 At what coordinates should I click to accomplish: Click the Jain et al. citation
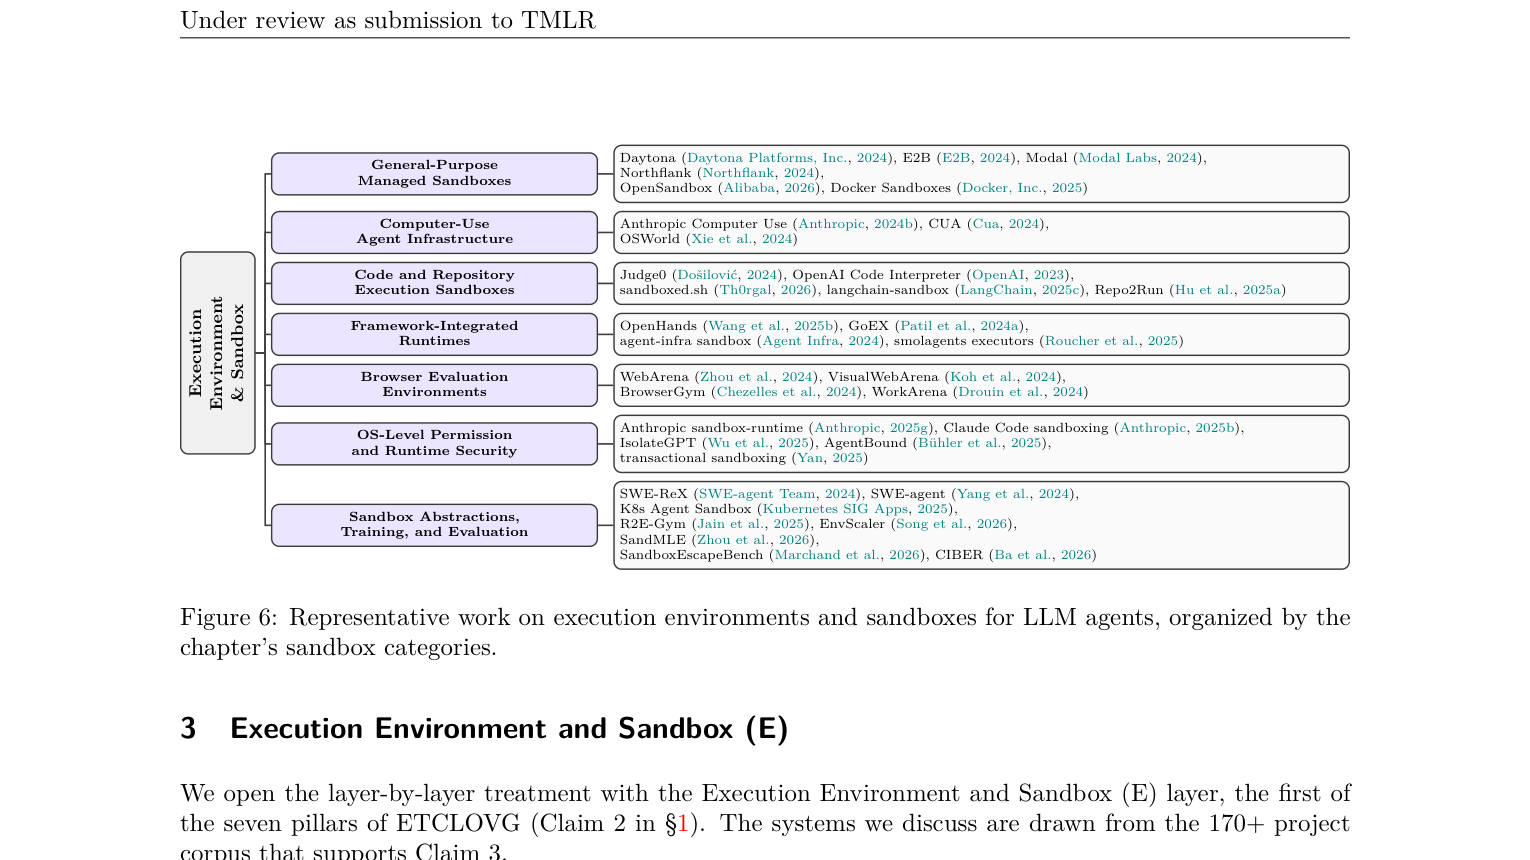click(751, 524)
